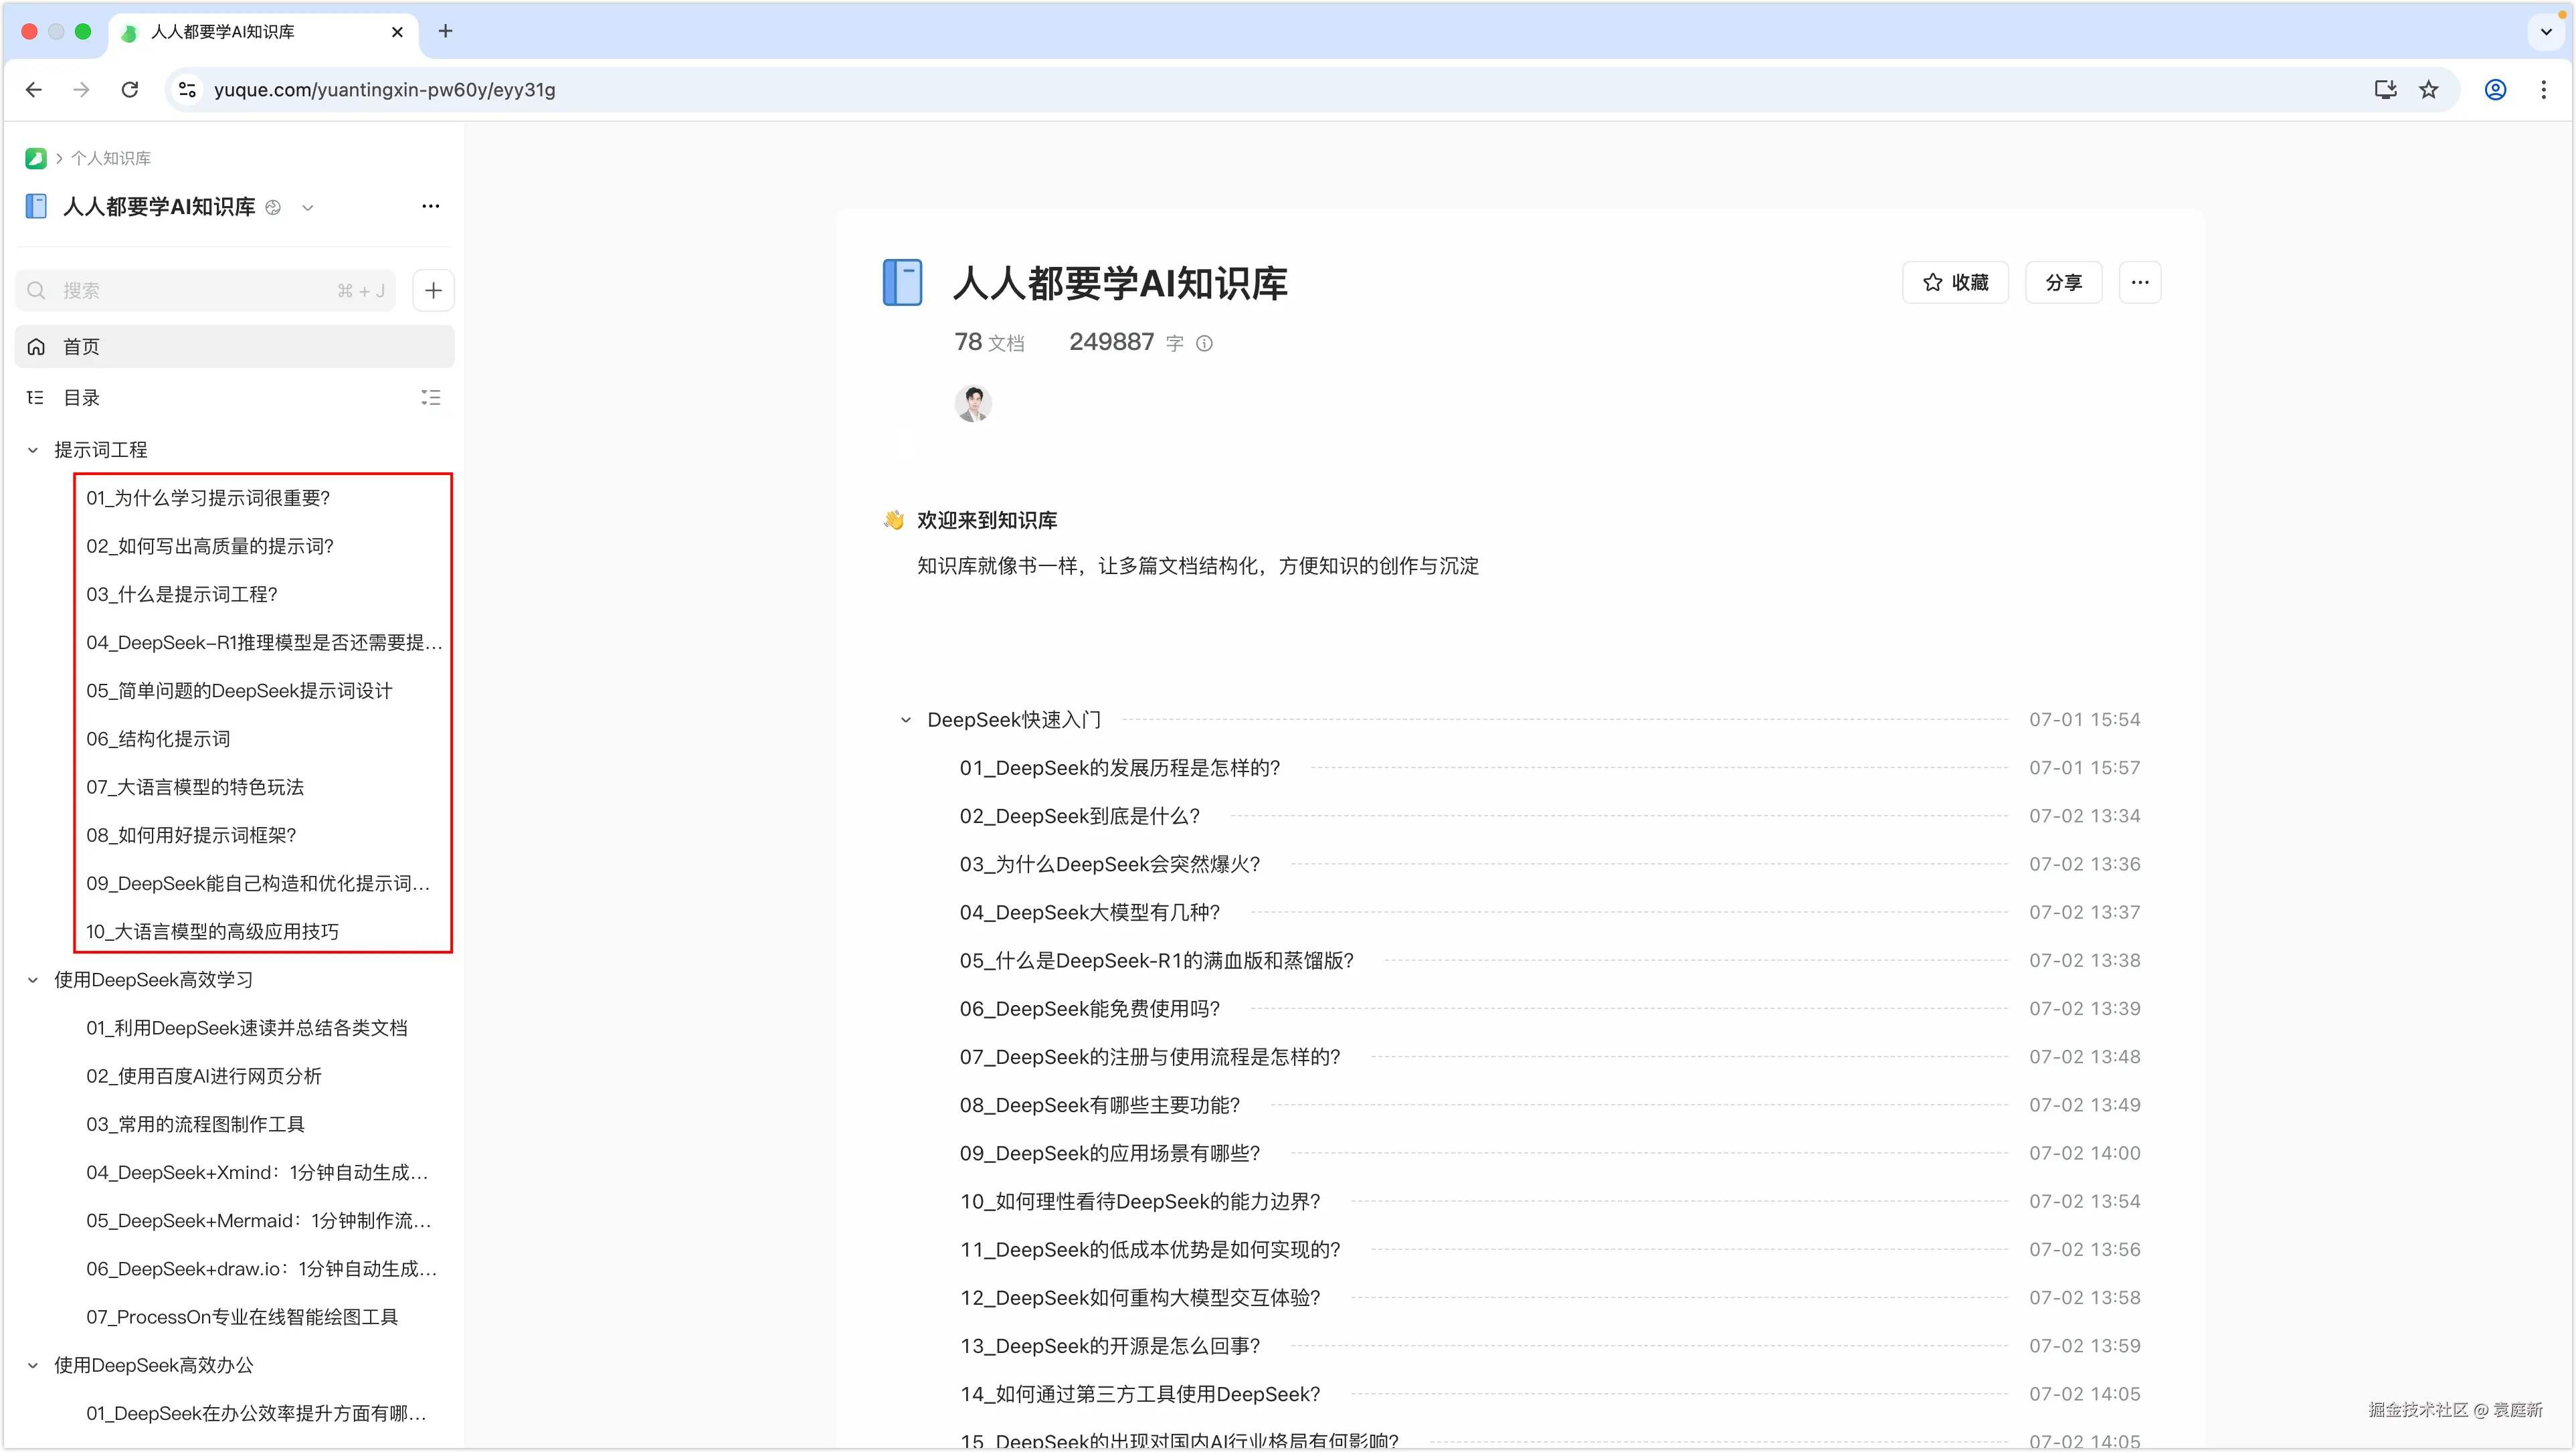2576x1452 pixels.
Task: Open 03_什么是提示词工程?
Action: pyautogui.click(x=181, y=594)
